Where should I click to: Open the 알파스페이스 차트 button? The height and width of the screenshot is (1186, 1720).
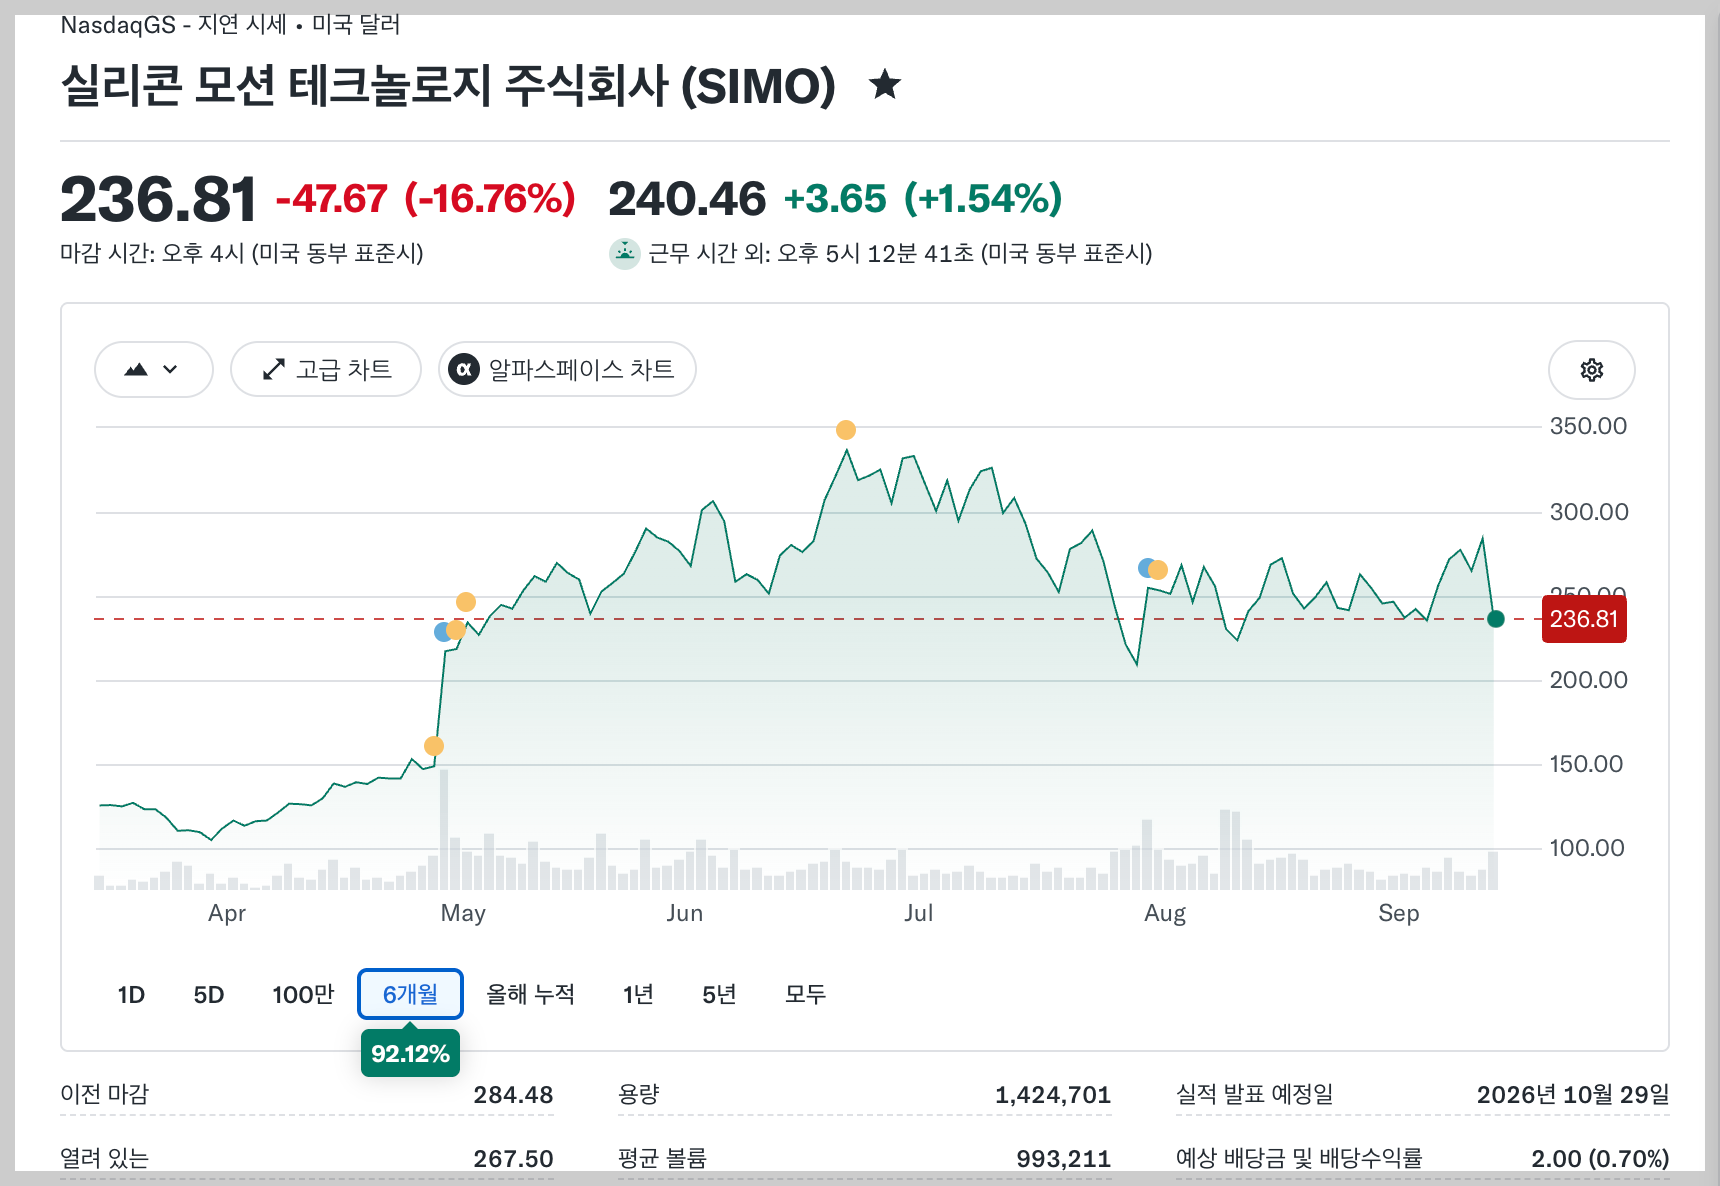point(567,369)
